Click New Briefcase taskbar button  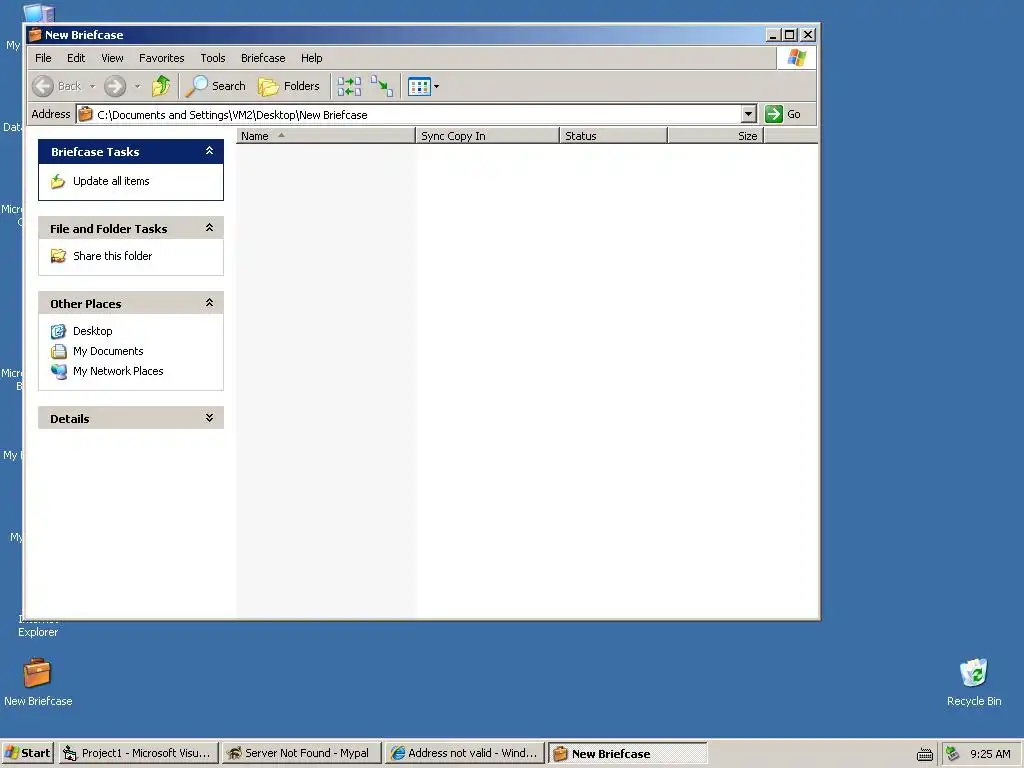(628, 753)
